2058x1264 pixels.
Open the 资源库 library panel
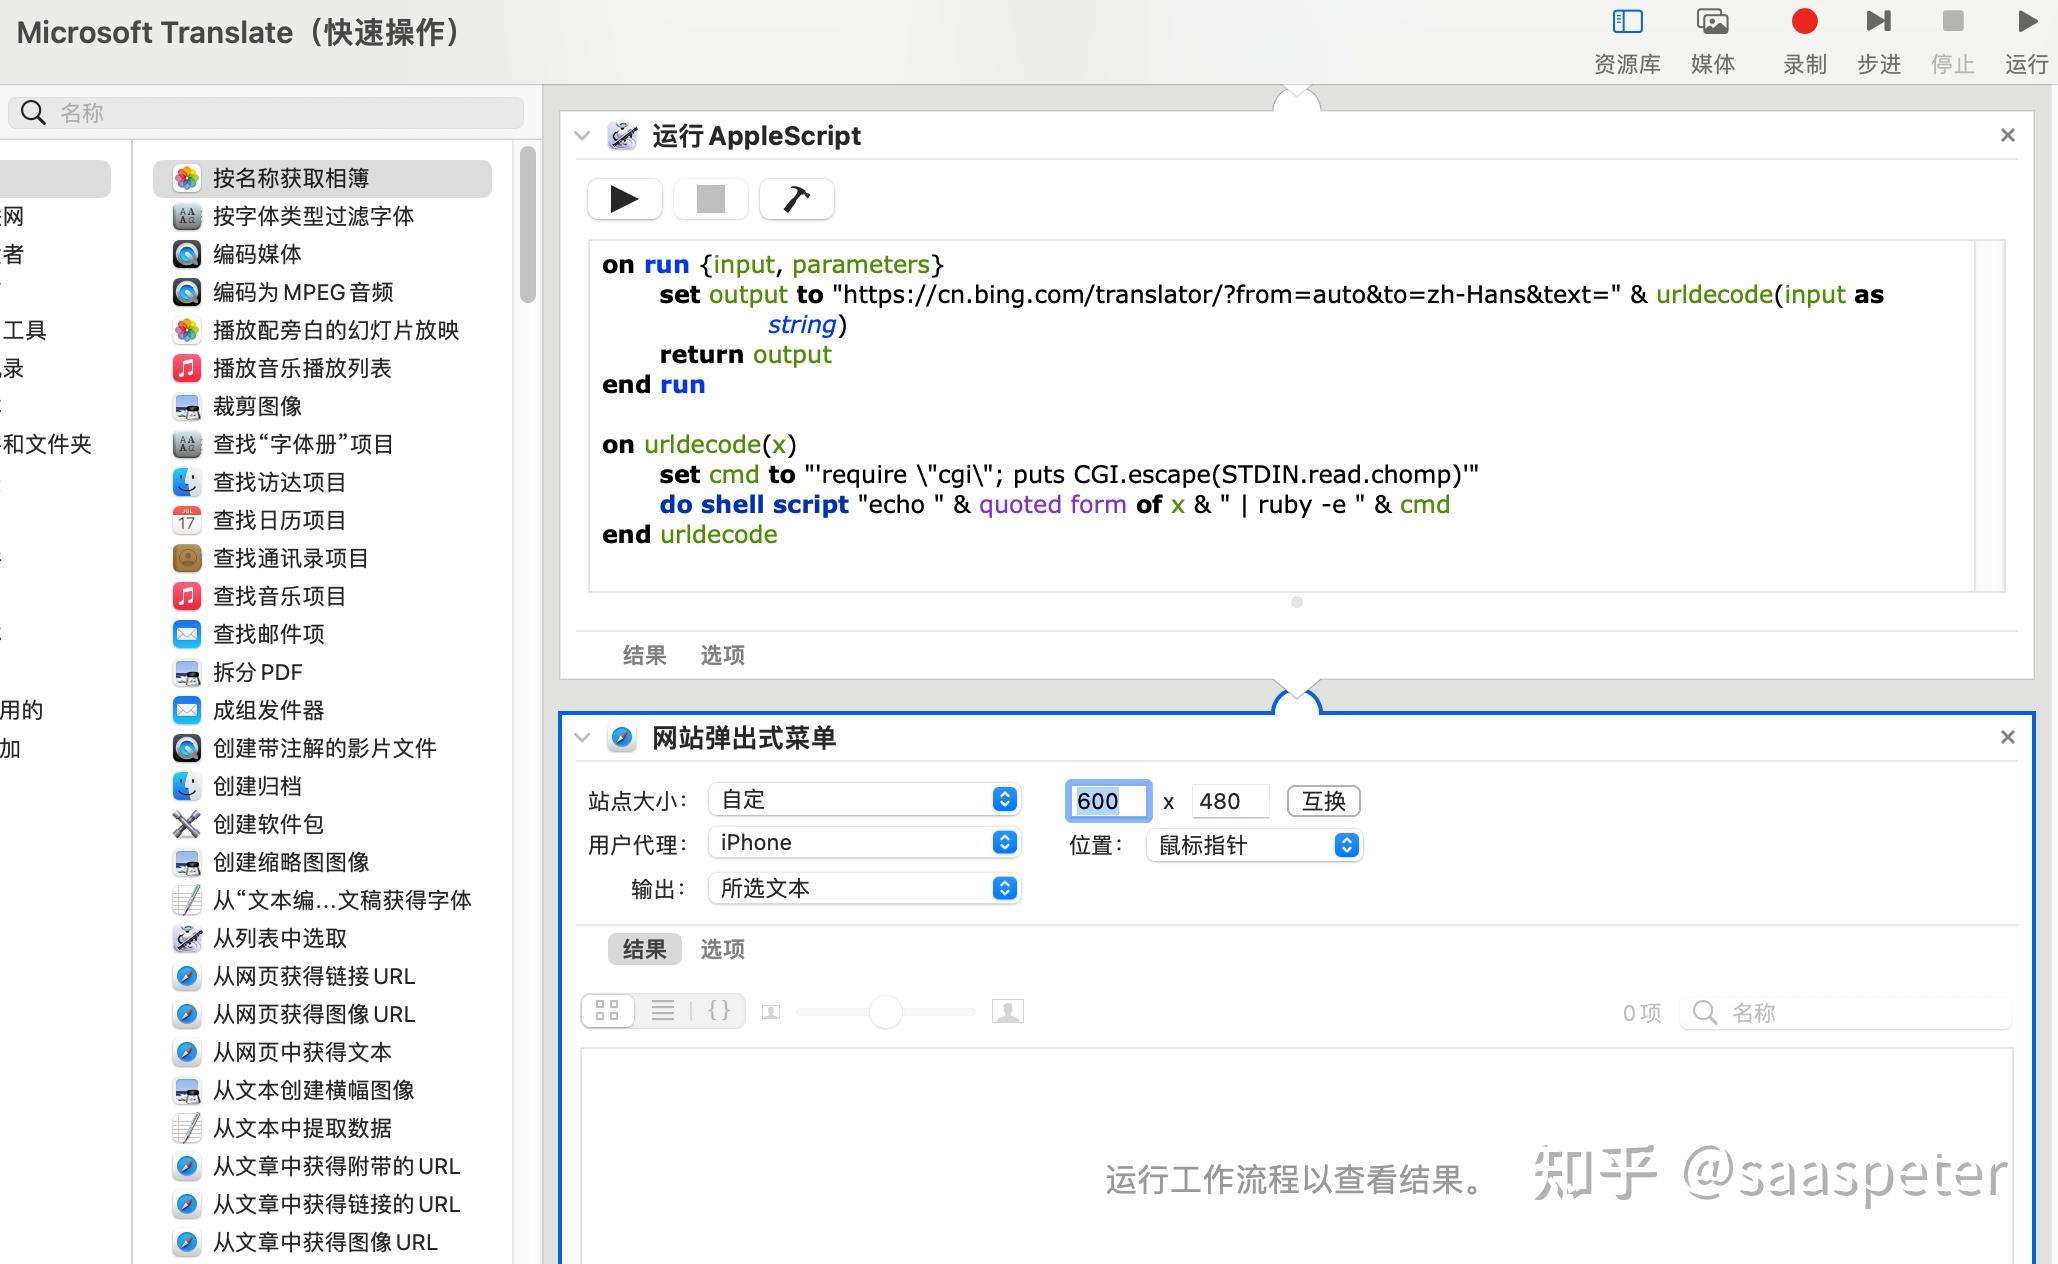point(1627,41)
